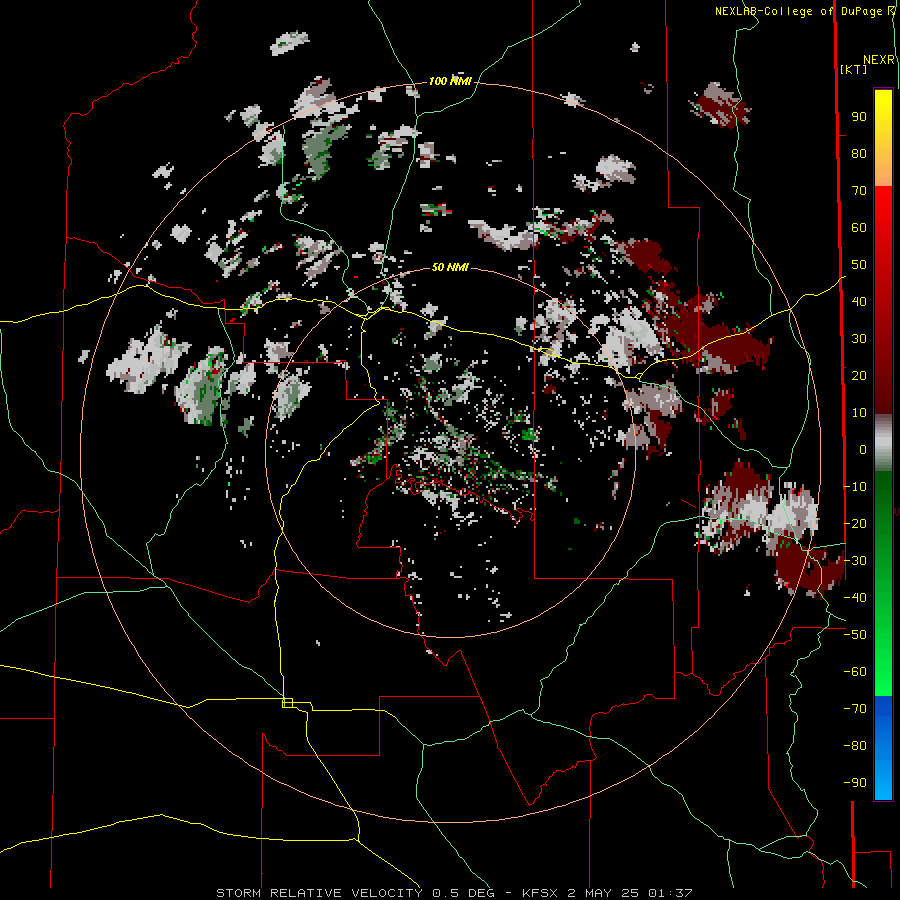Select the 30 knots scale label

click(x=859, y=339)
